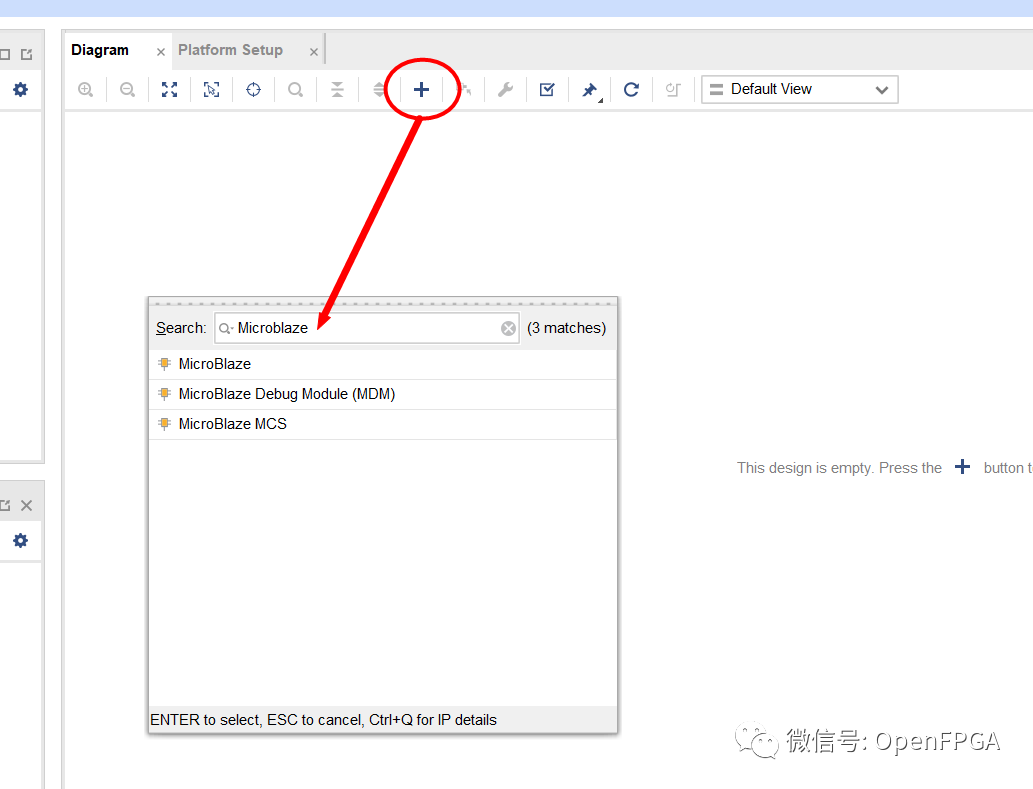
Task: Select MicroBlaze from IP results
Action: pyautogui.click(x=383, y=364)
